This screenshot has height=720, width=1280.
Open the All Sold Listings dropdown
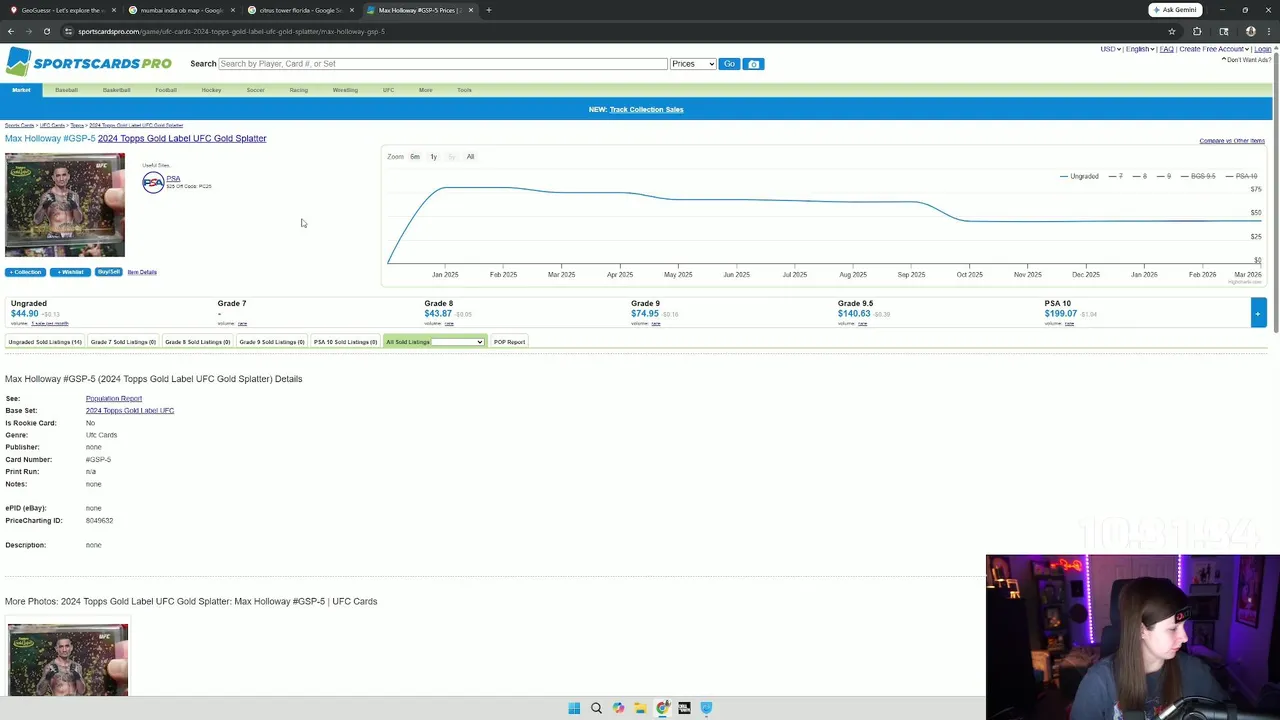point(458,342)
